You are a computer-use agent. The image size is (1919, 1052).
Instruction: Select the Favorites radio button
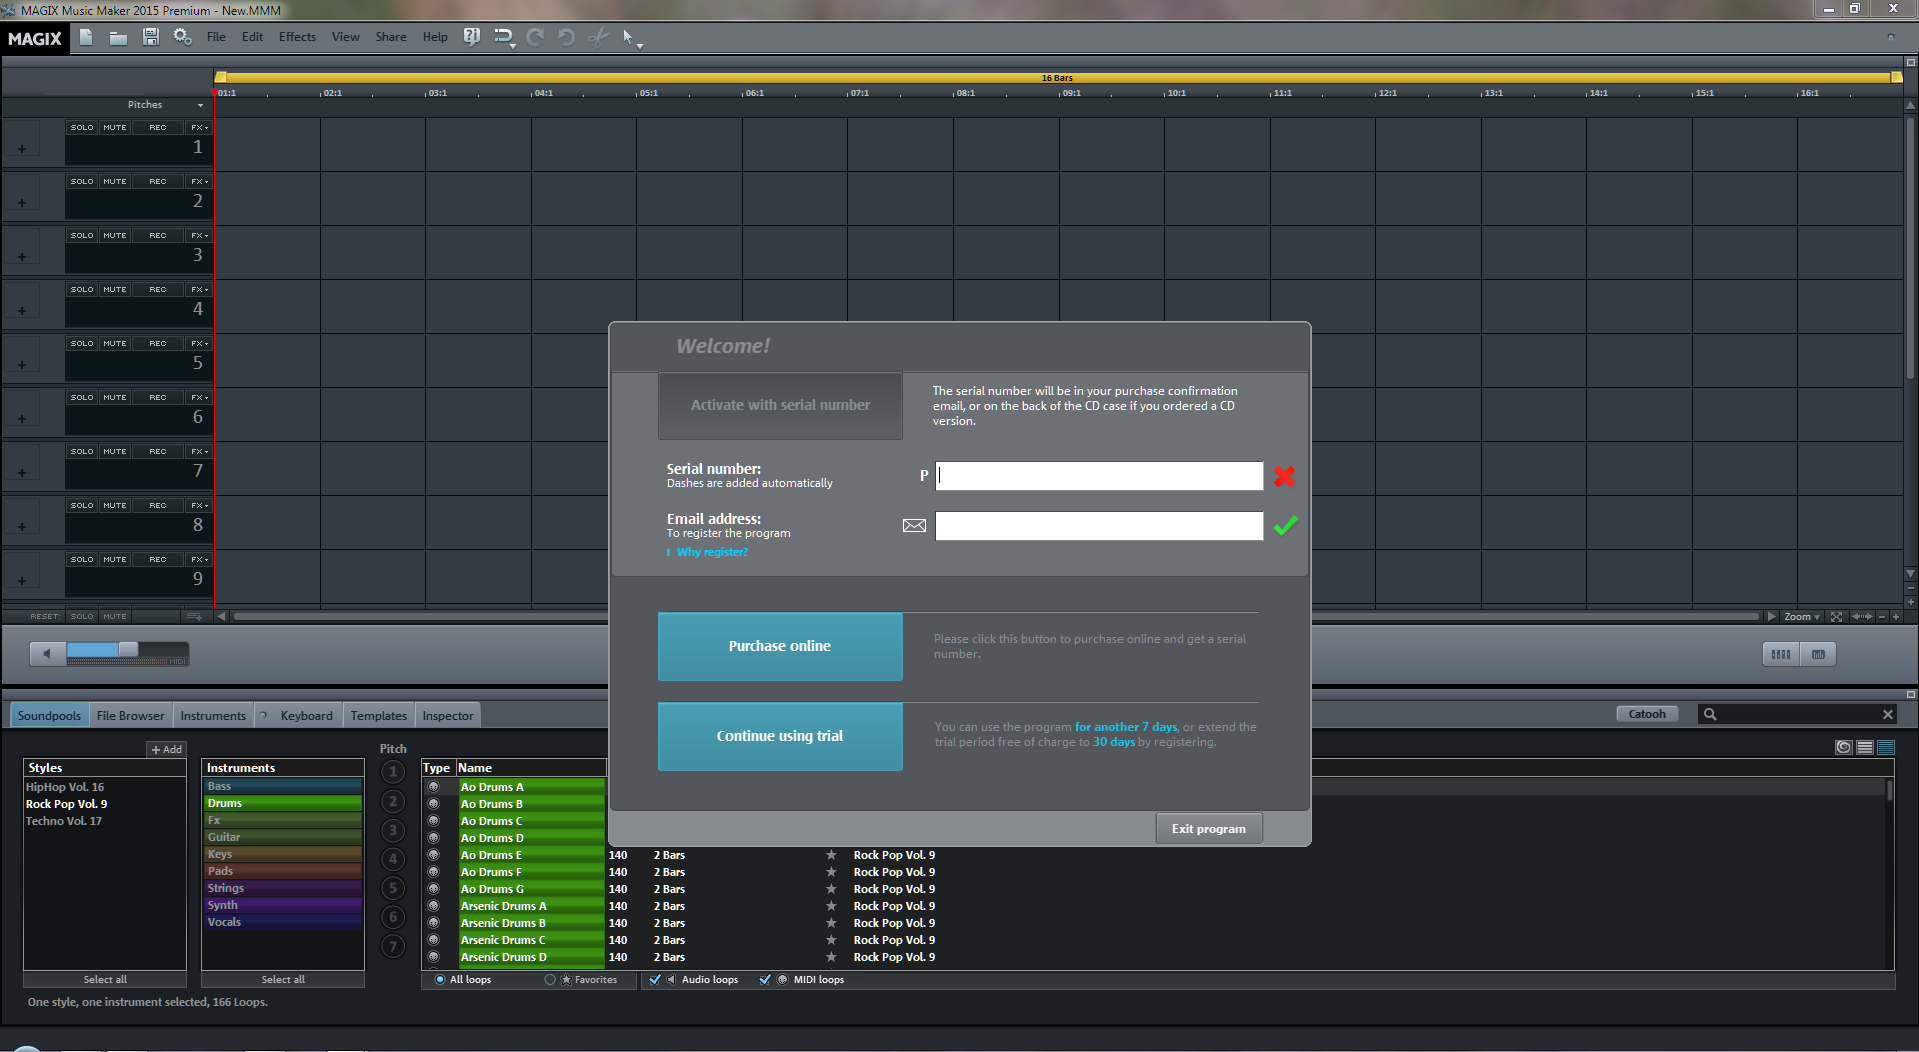pyautogui.click(x=550, y=980)
